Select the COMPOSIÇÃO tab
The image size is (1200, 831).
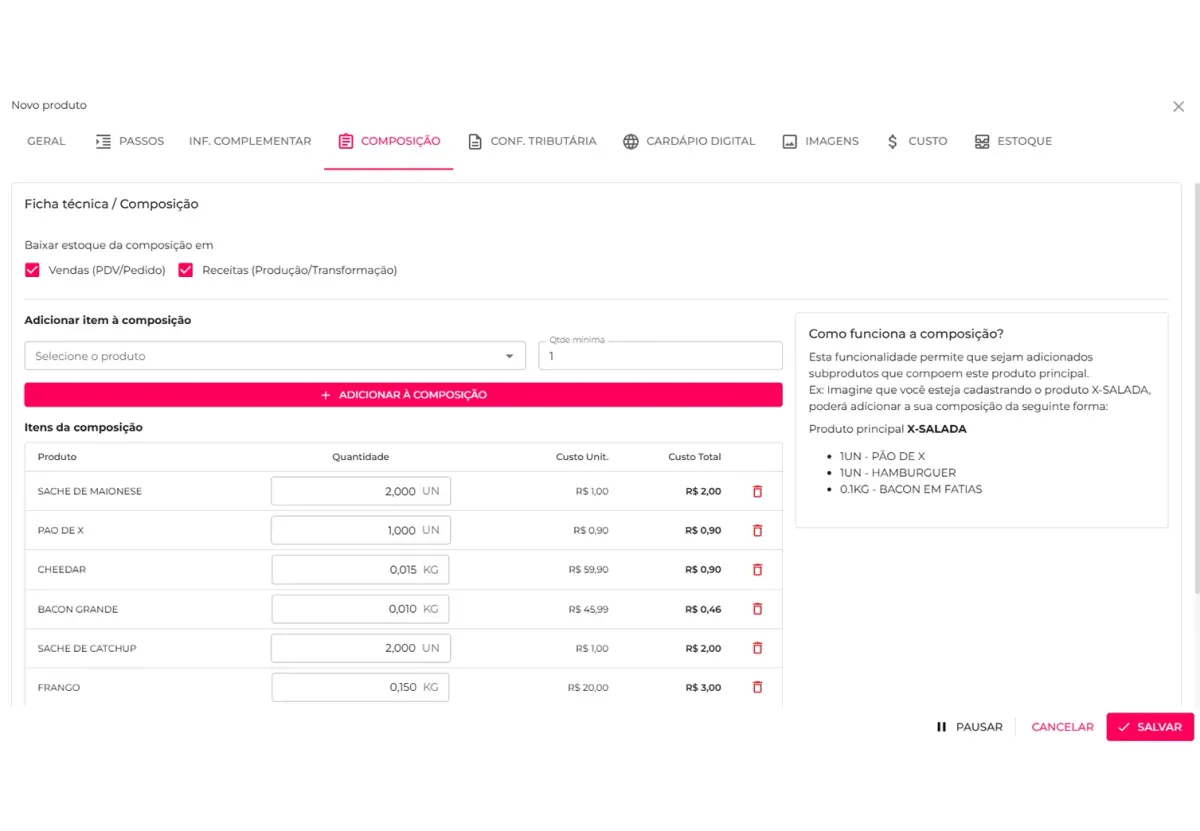pos(389,141)
